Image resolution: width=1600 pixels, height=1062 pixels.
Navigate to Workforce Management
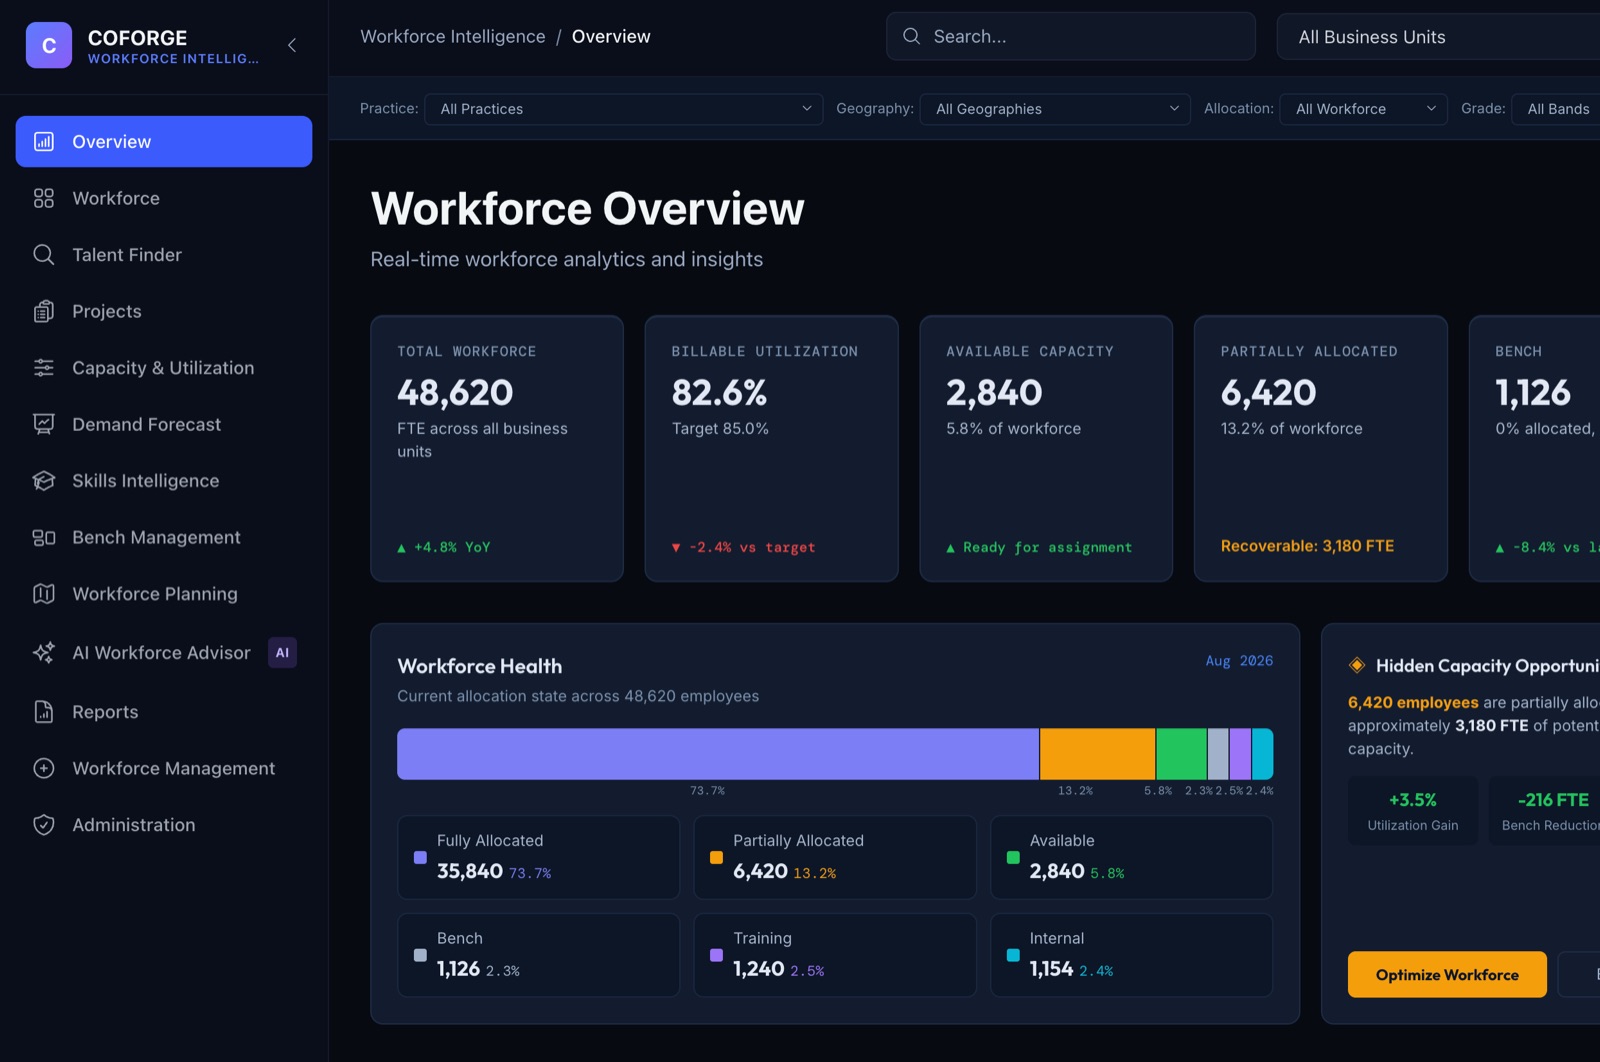click(164, 768)
